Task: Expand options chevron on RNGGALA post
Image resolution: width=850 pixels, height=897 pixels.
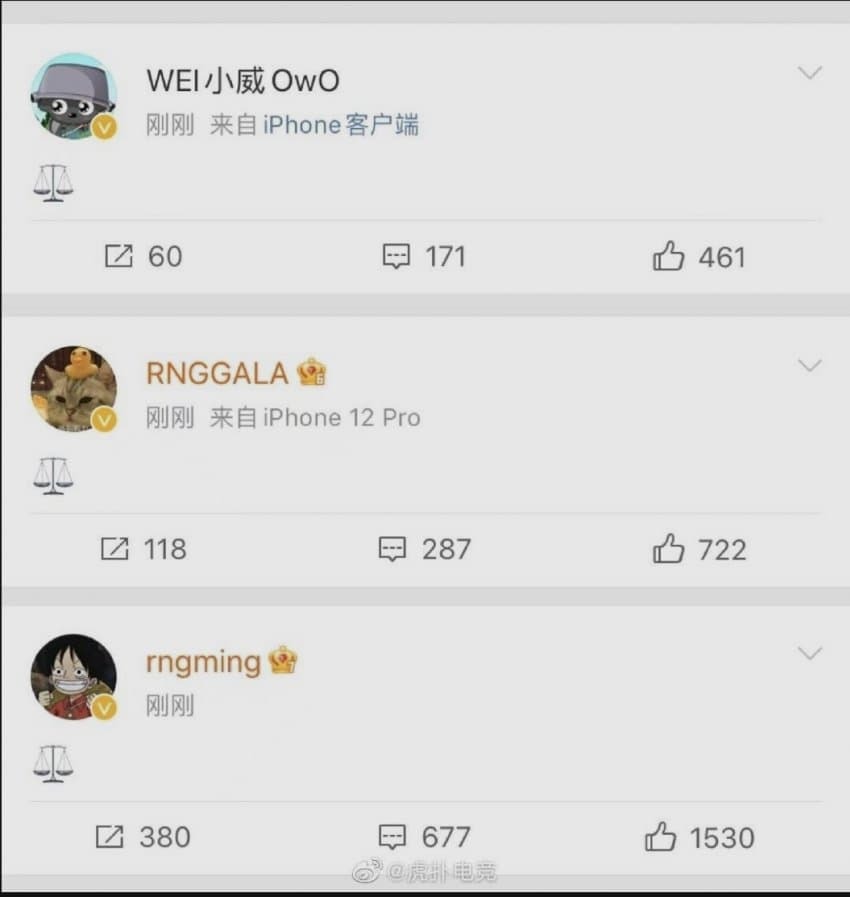Action: (810, 365)
